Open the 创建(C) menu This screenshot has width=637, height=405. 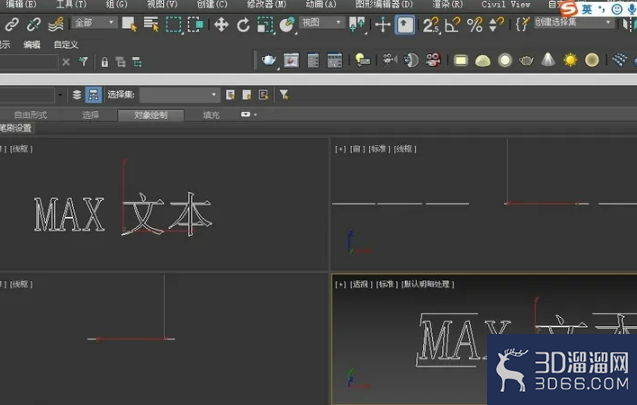212,4
